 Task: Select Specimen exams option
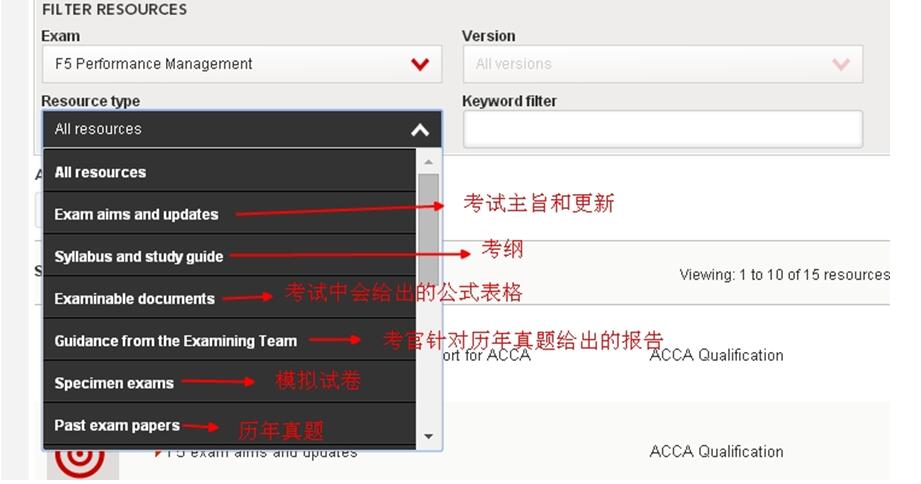(x=230, y=383)
